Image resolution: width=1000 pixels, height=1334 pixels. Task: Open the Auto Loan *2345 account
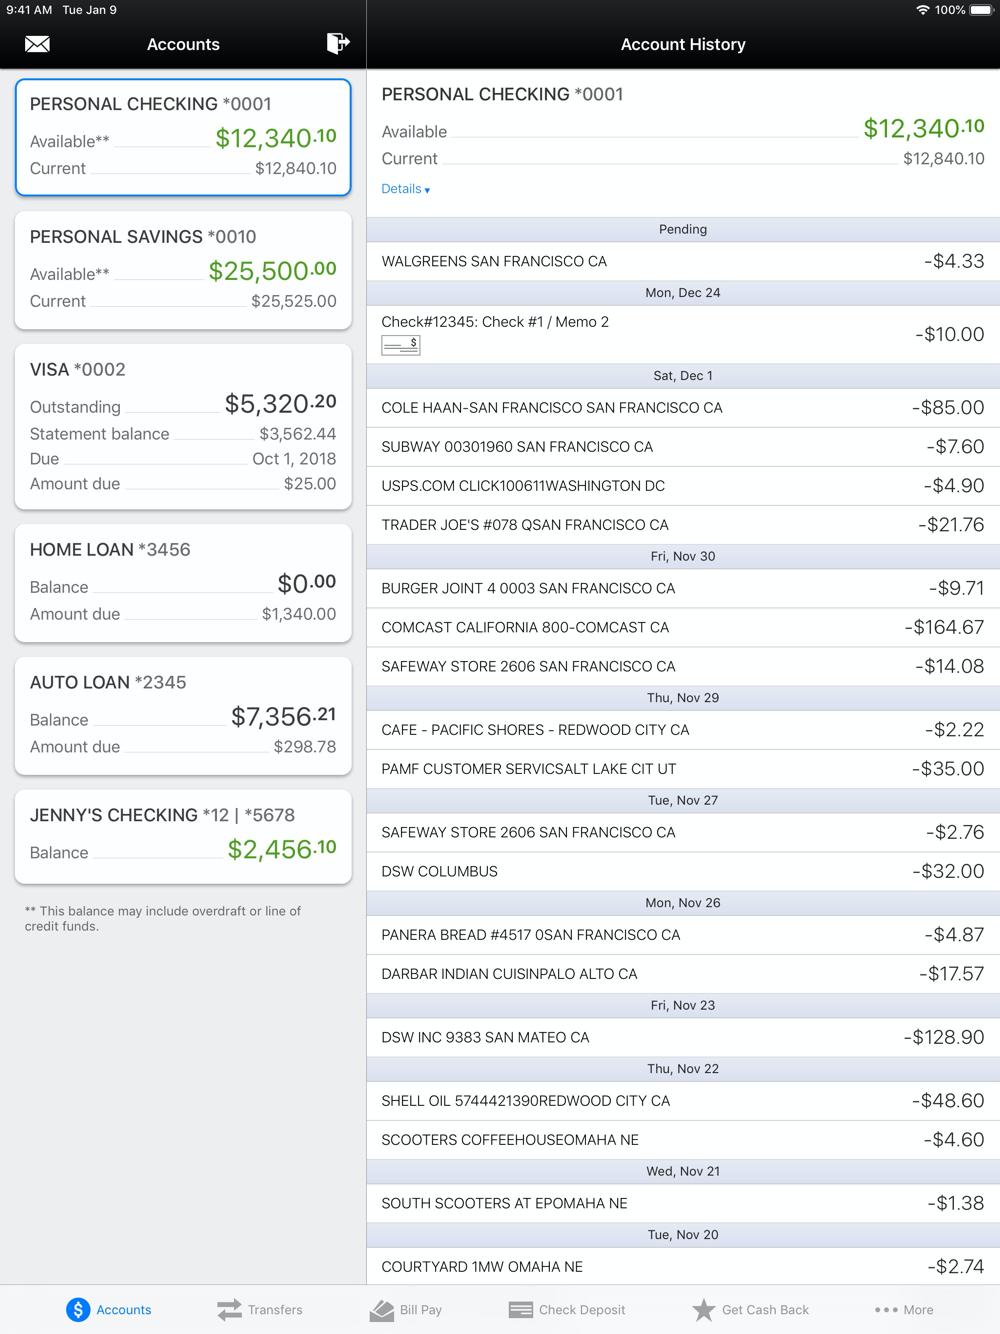[183, 716]
